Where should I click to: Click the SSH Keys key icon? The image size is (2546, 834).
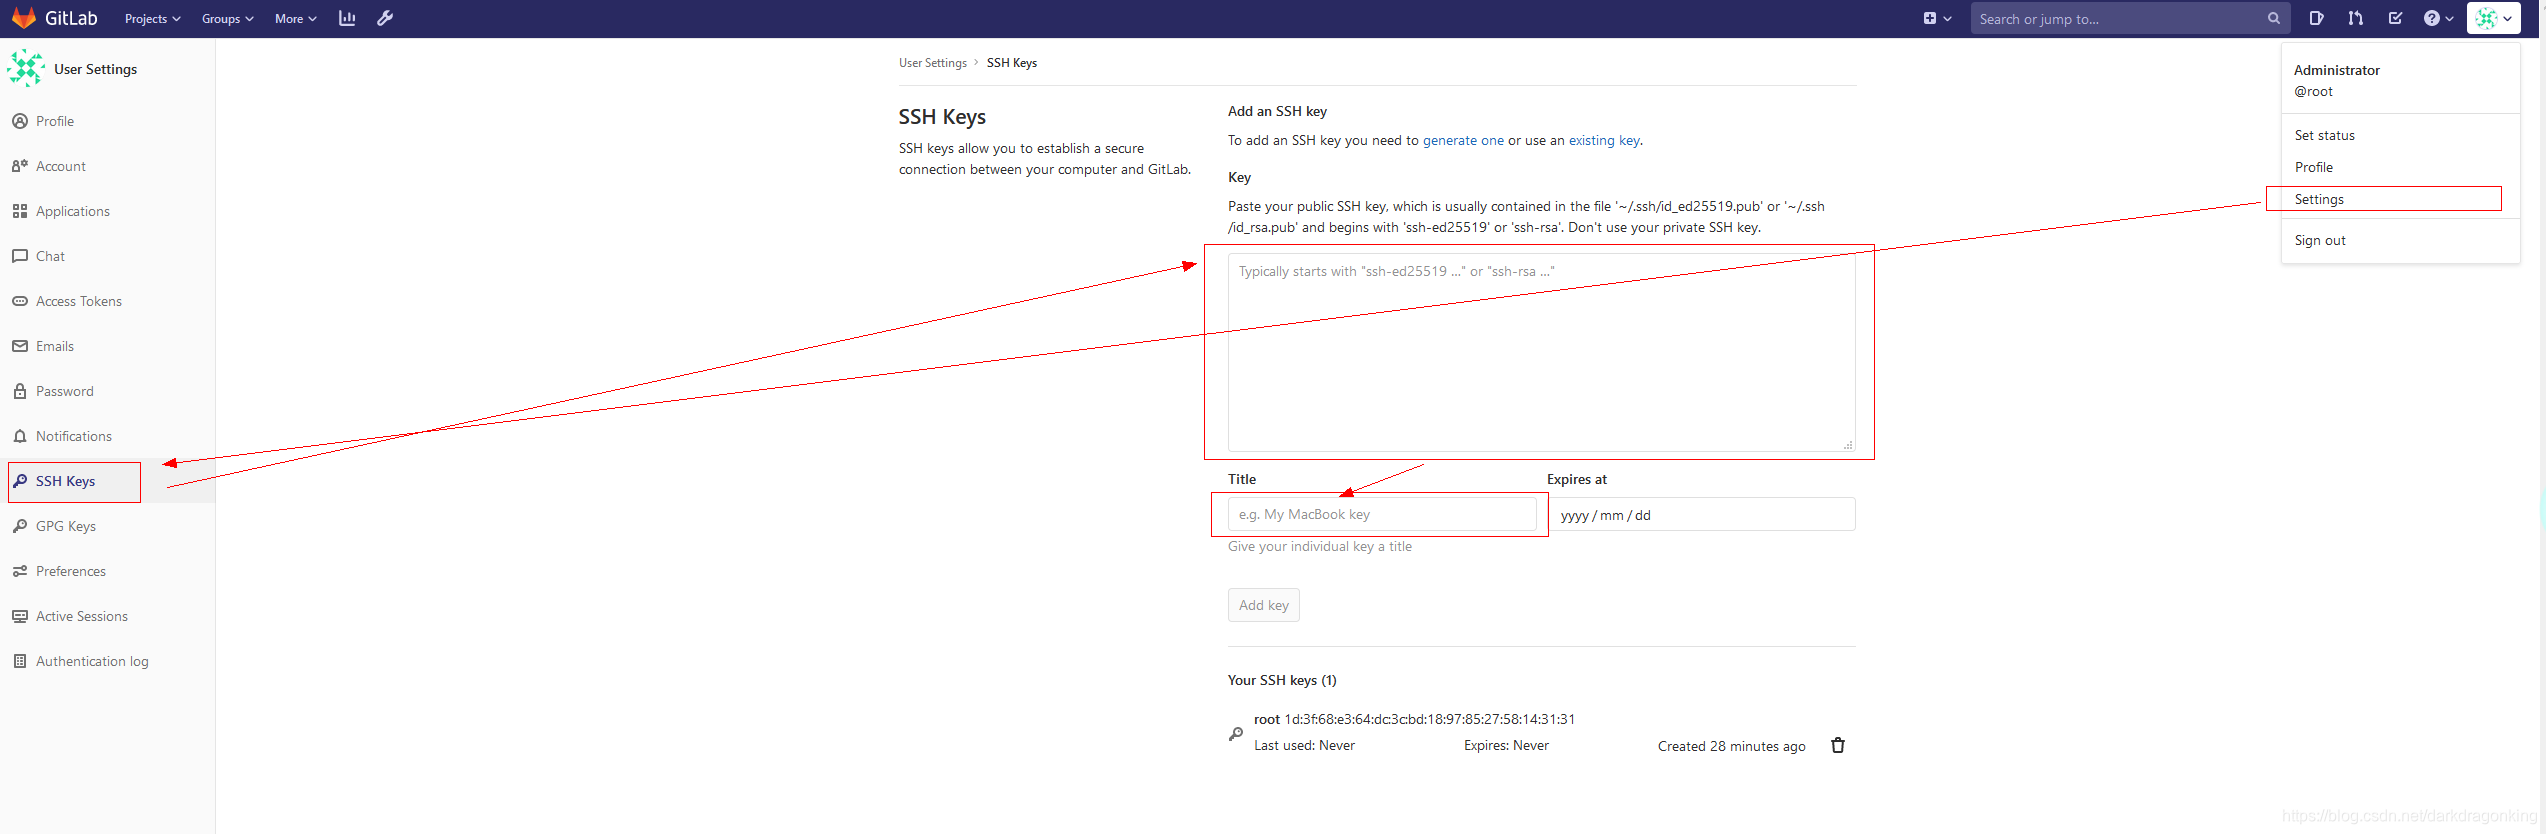click(x=20, y=481)
